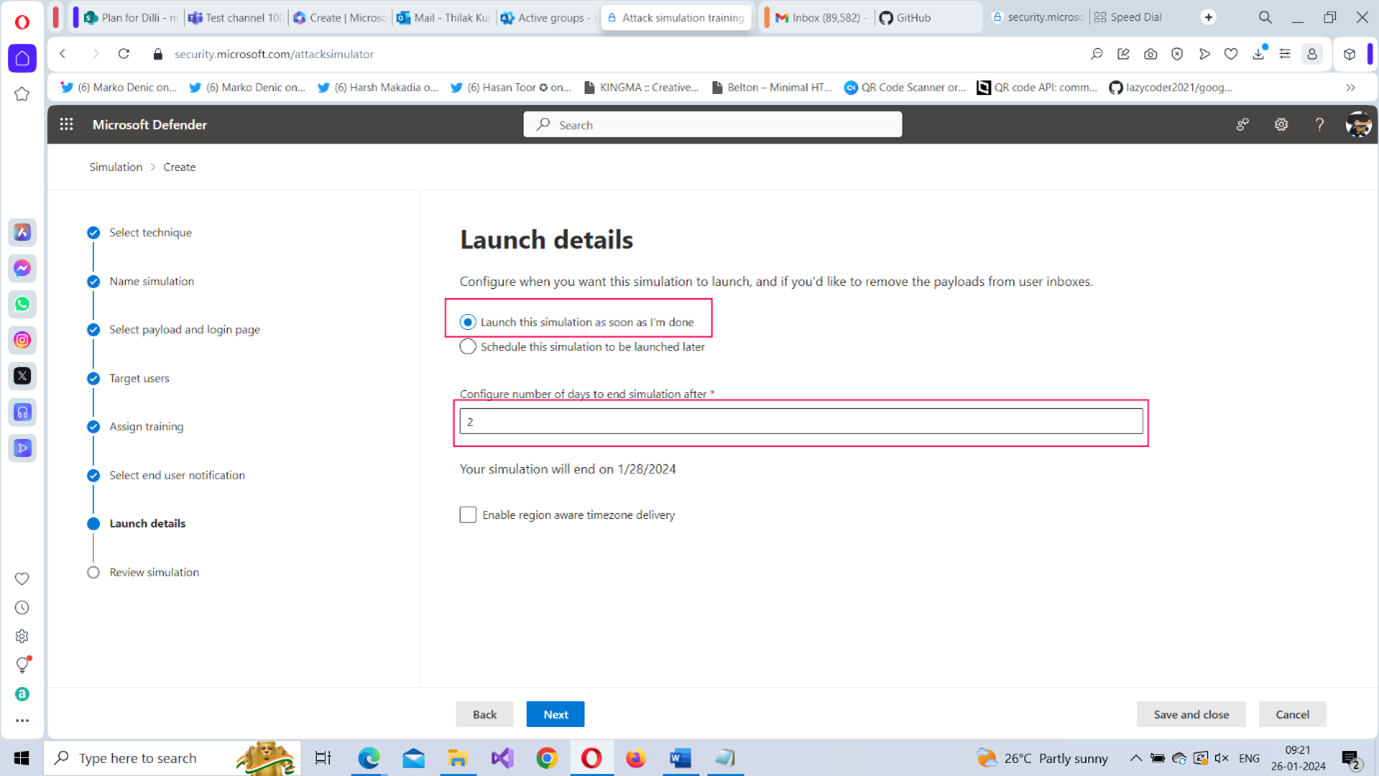Switch to the GitHub browser tab
Screen dimensions: 1379x776
point(912,18)
